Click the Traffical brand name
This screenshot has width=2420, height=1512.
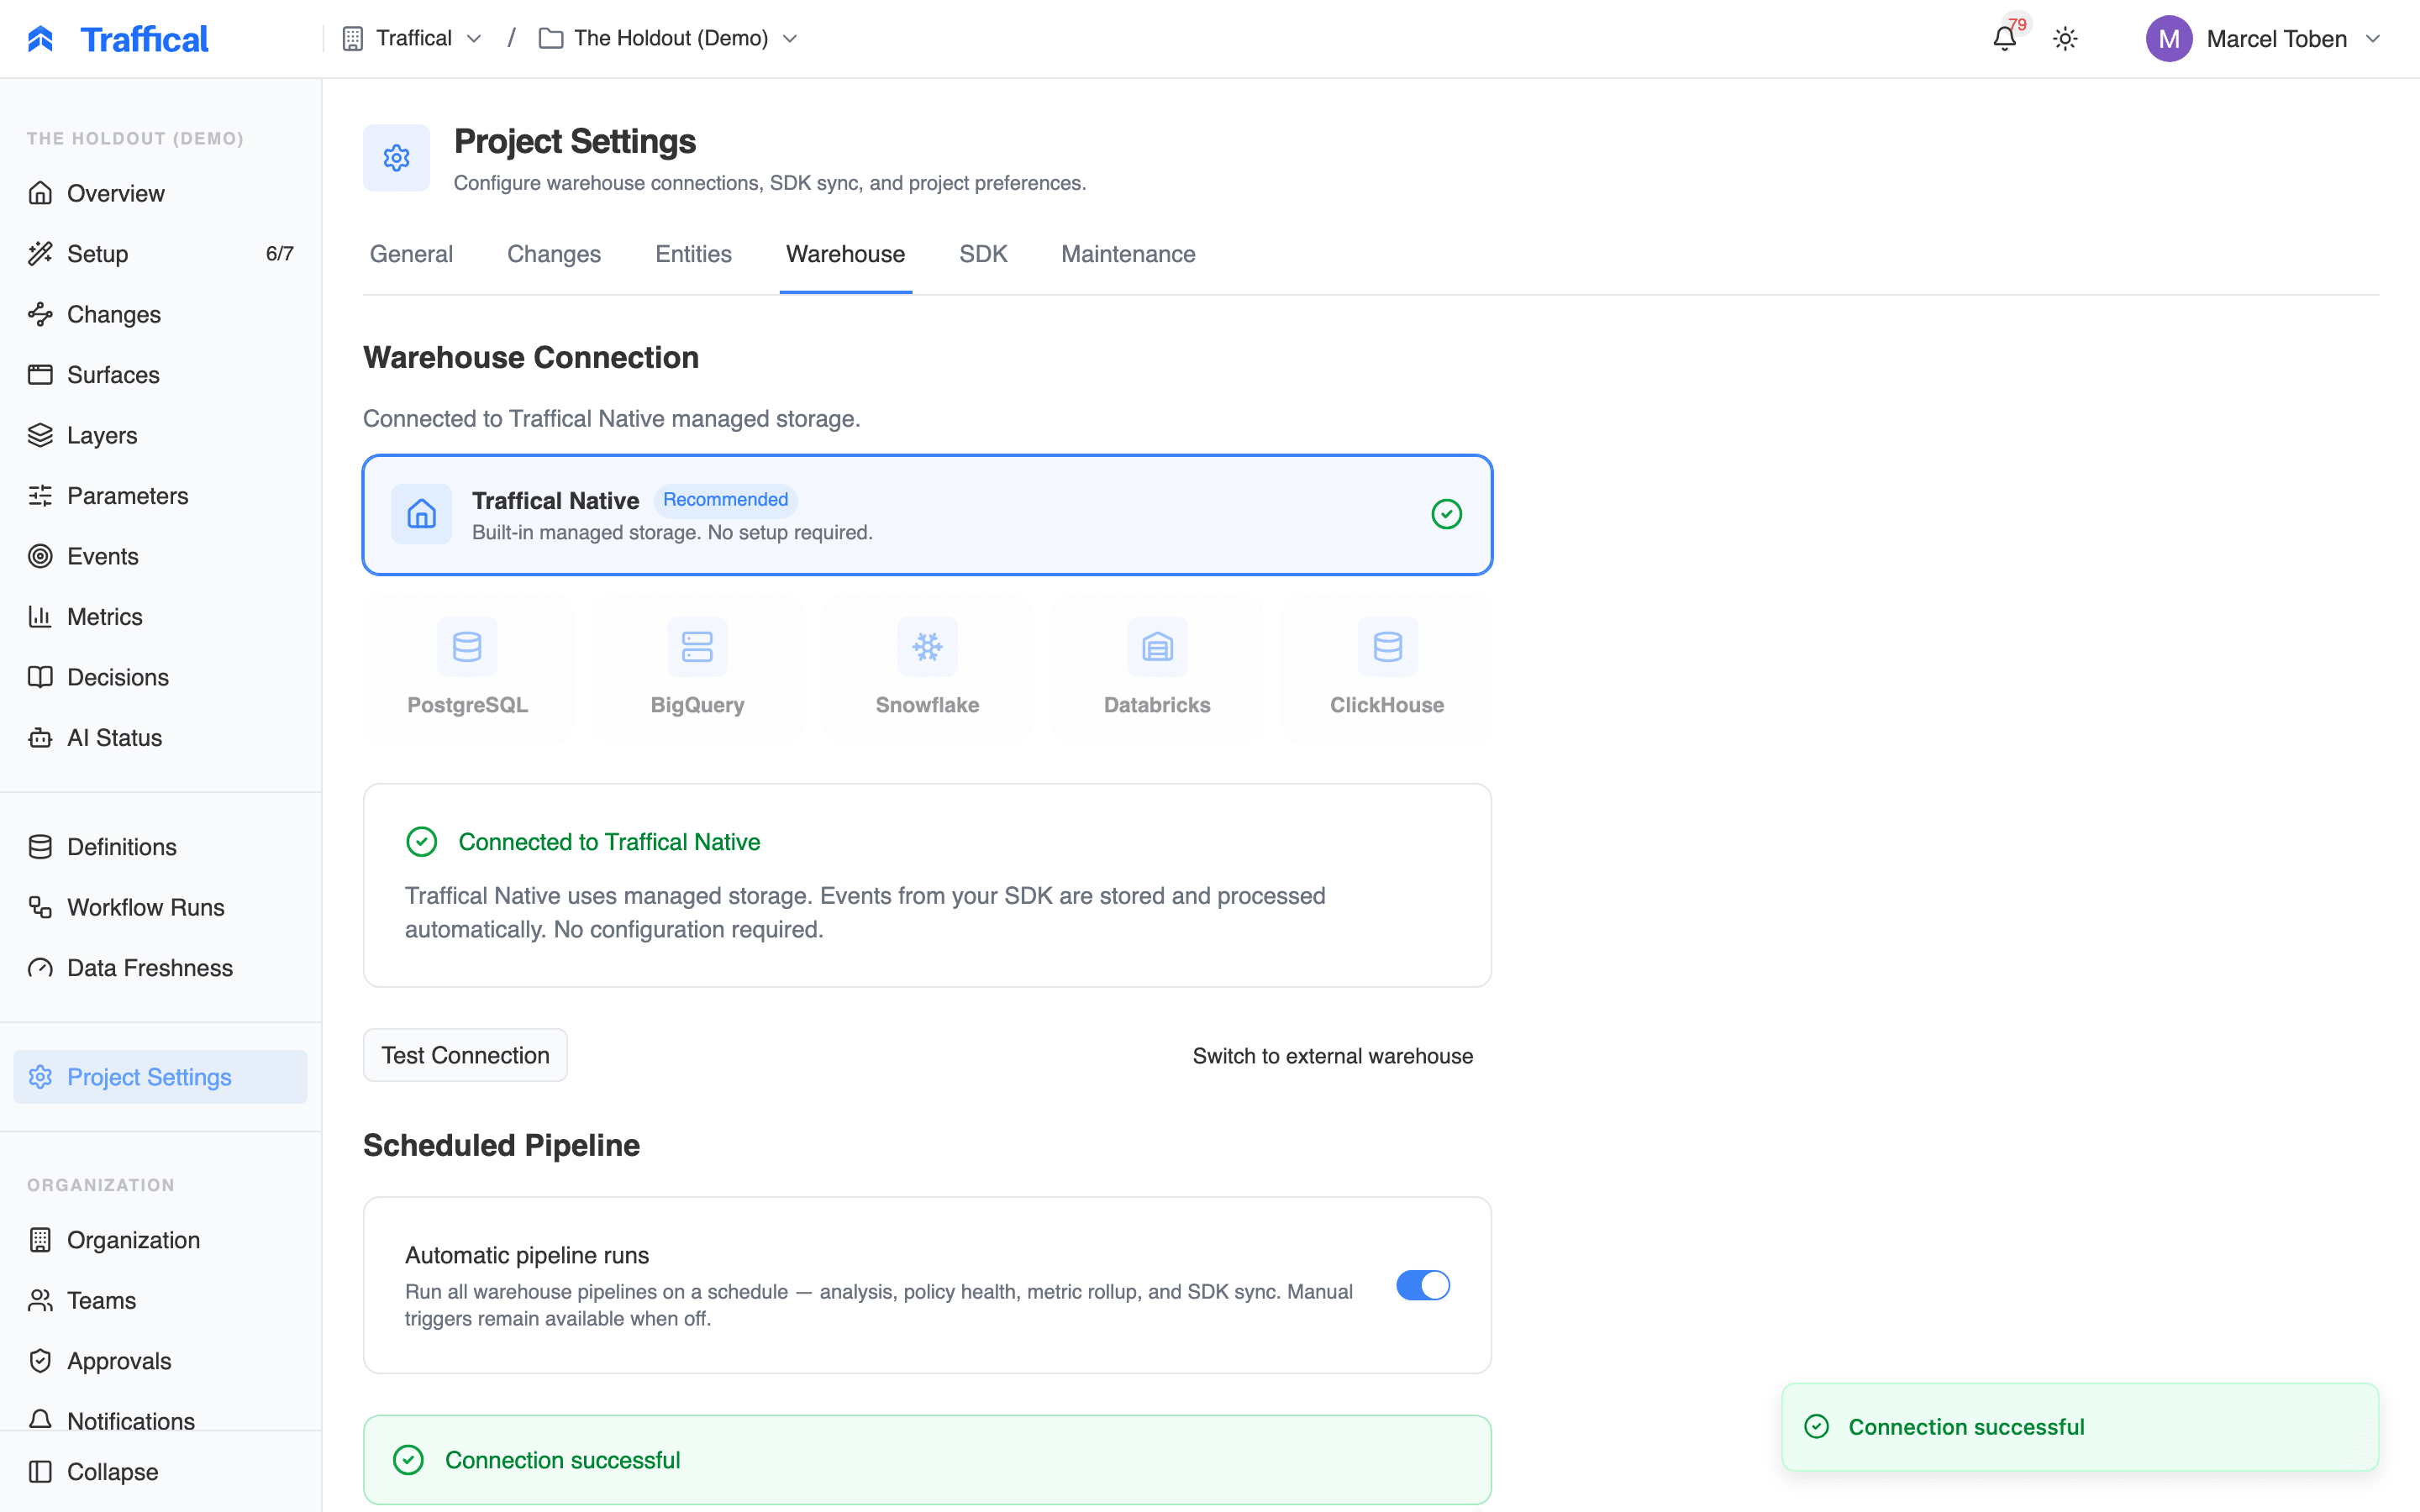tap(144, 39)
